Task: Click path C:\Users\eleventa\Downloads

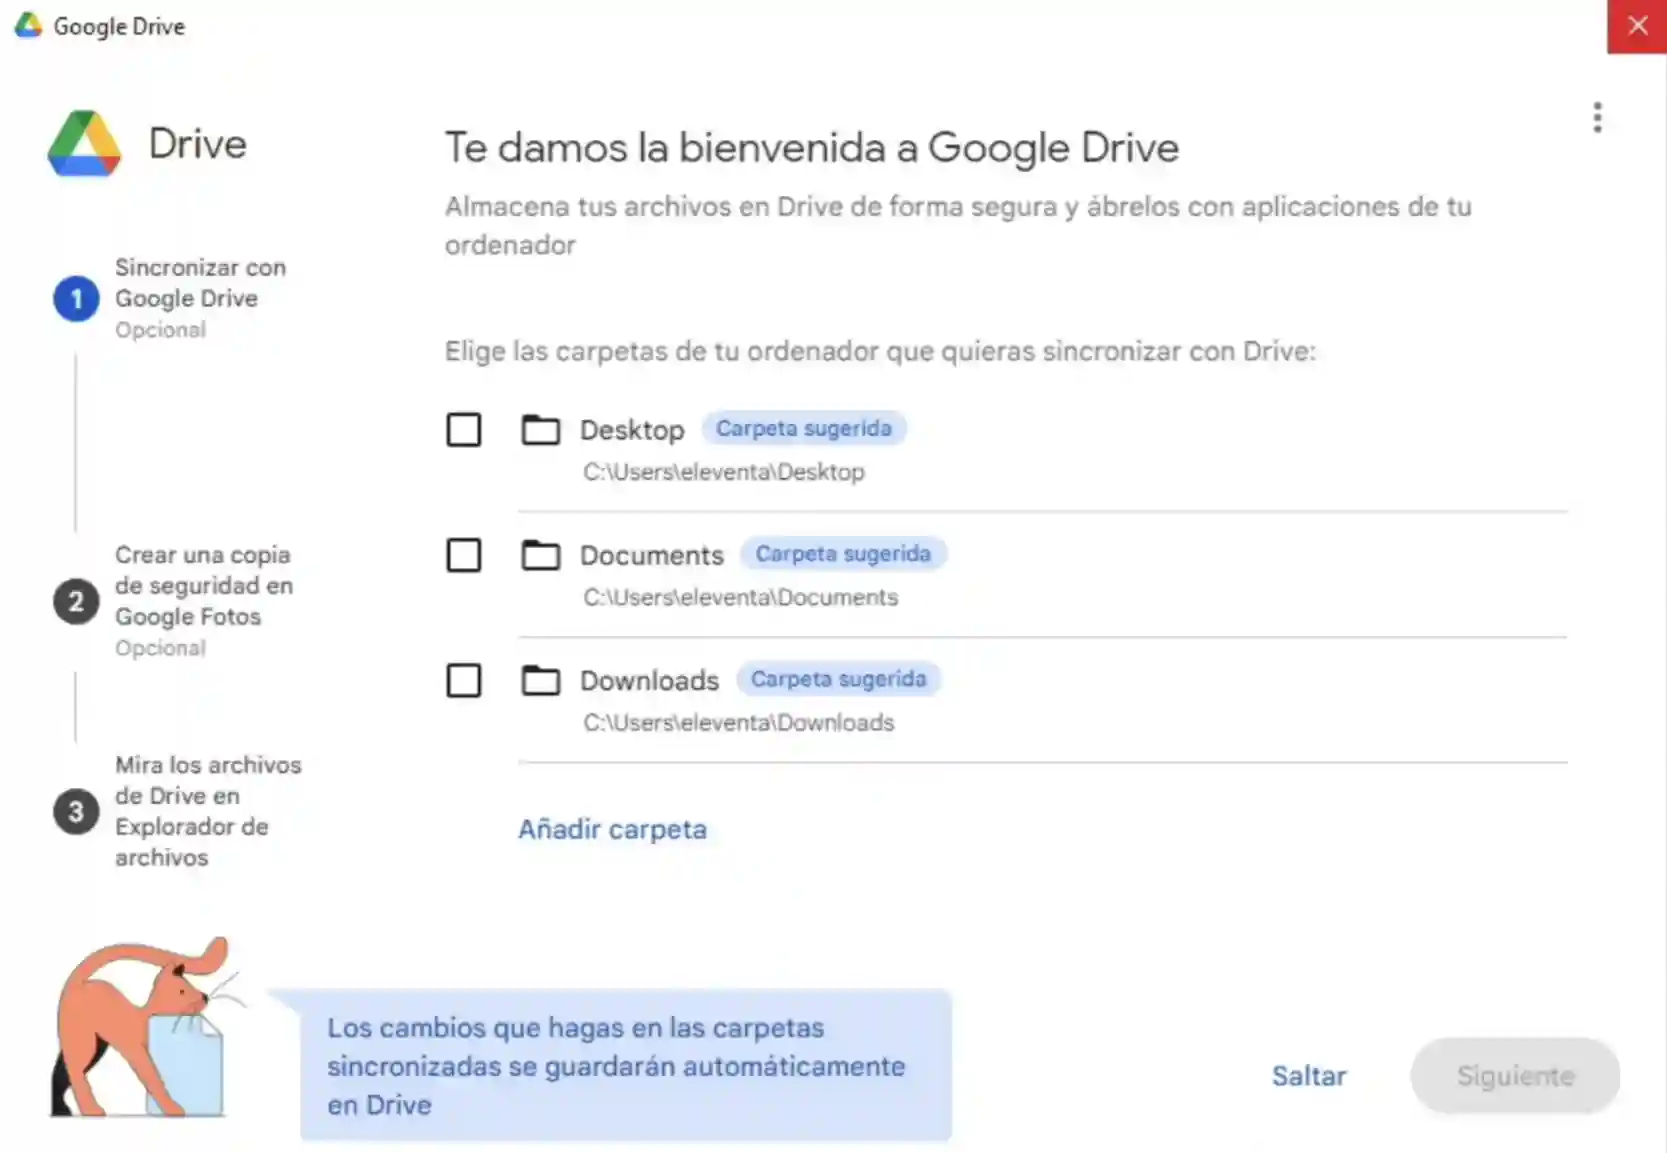Action: [x=739, y=722]
